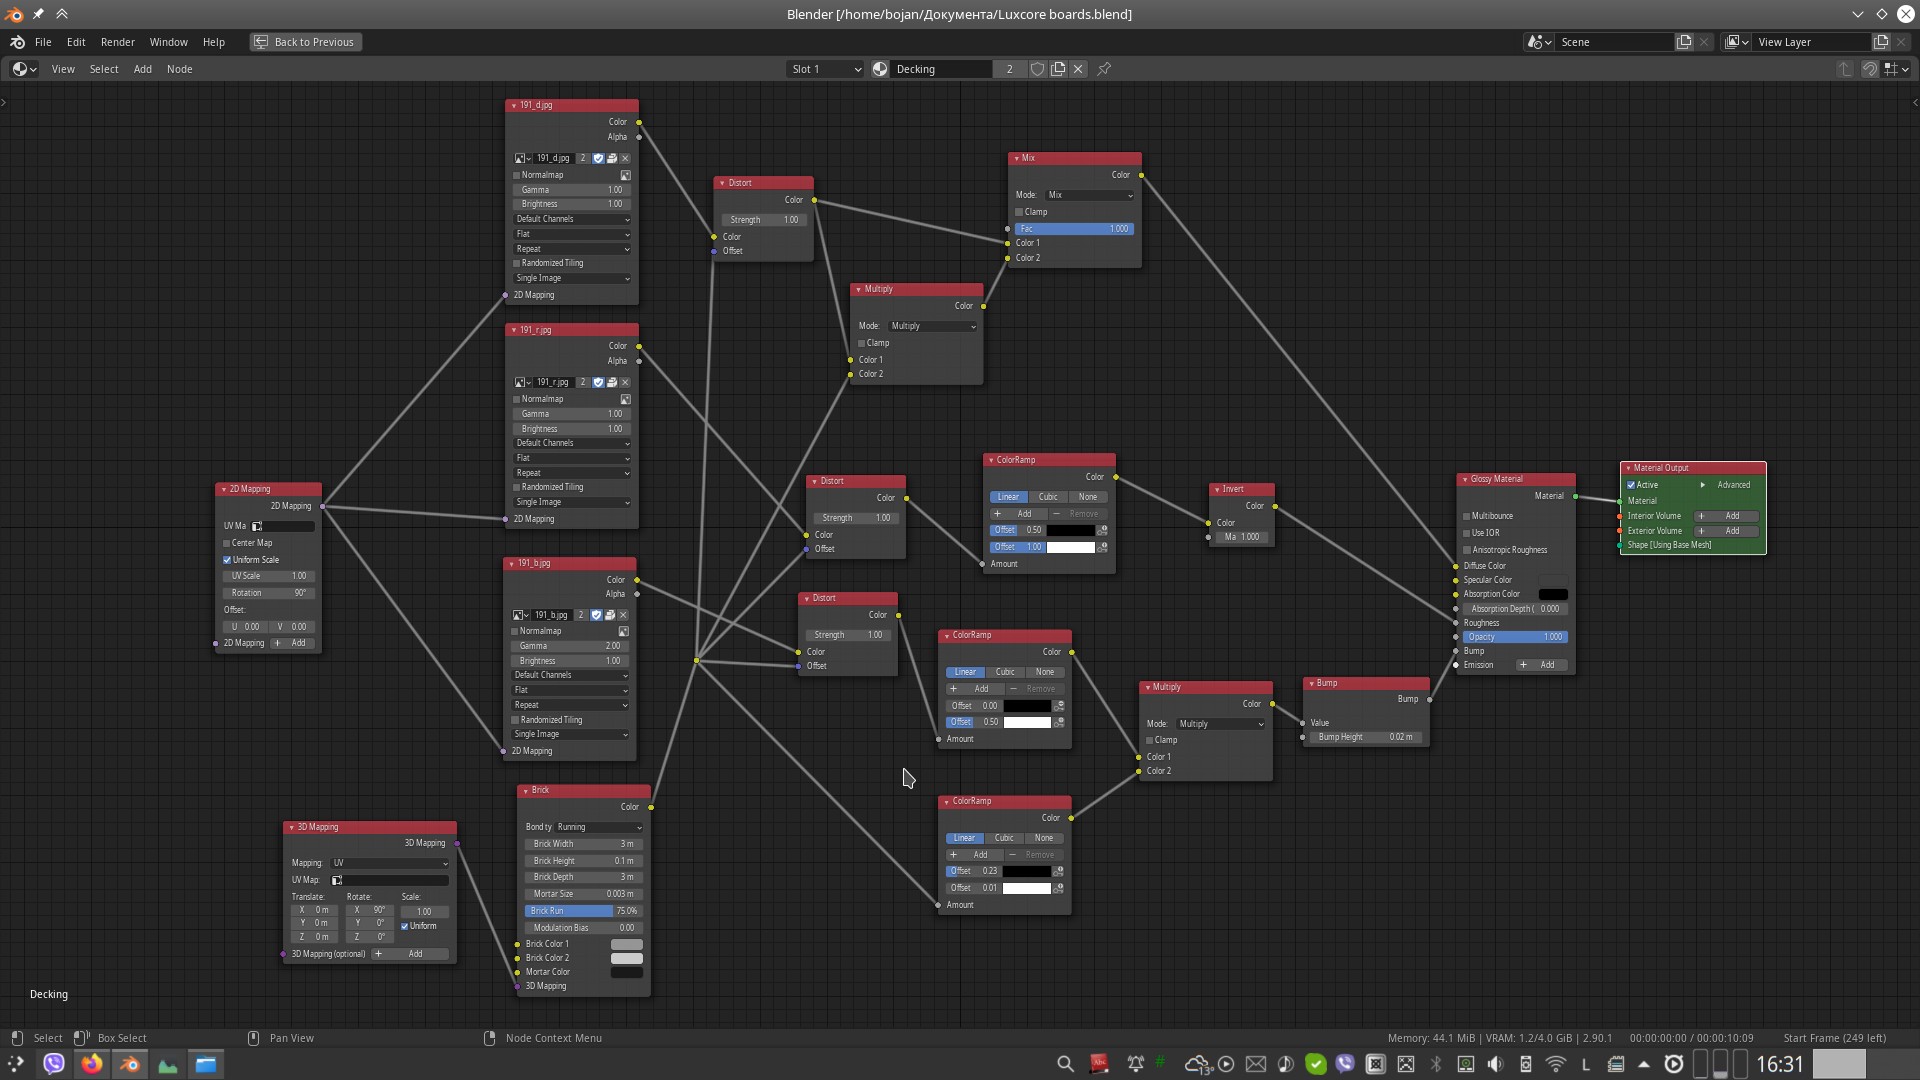Collapse the Material Output node triangle

pyautogui.click(x=1628, y=468)
